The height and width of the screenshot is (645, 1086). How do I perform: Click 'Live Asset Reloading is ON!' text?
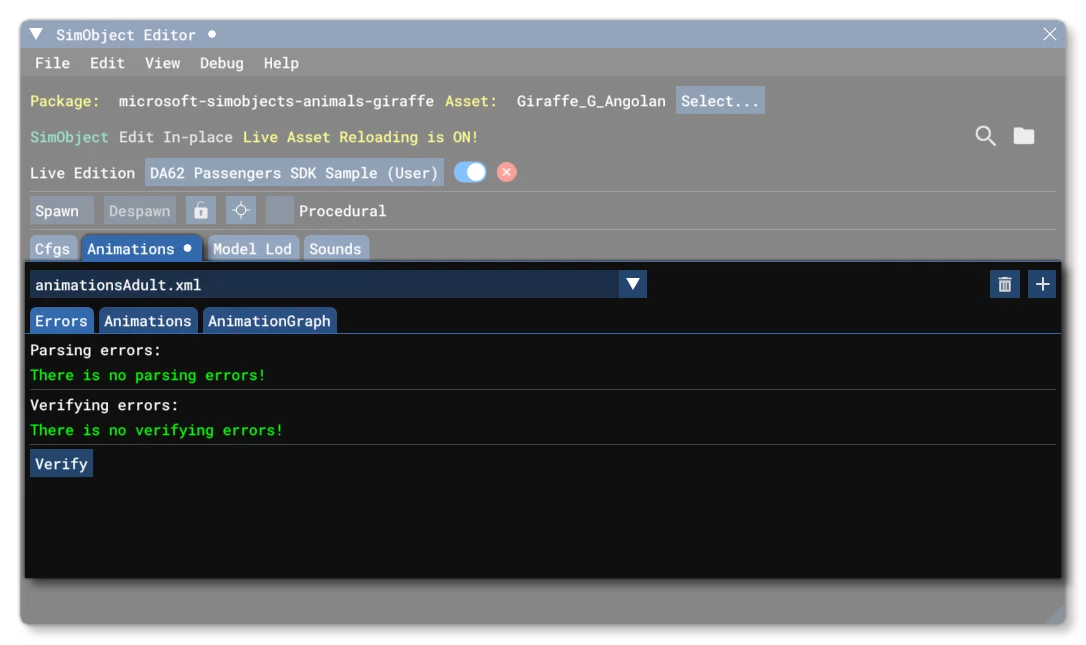tap(360, 136)
